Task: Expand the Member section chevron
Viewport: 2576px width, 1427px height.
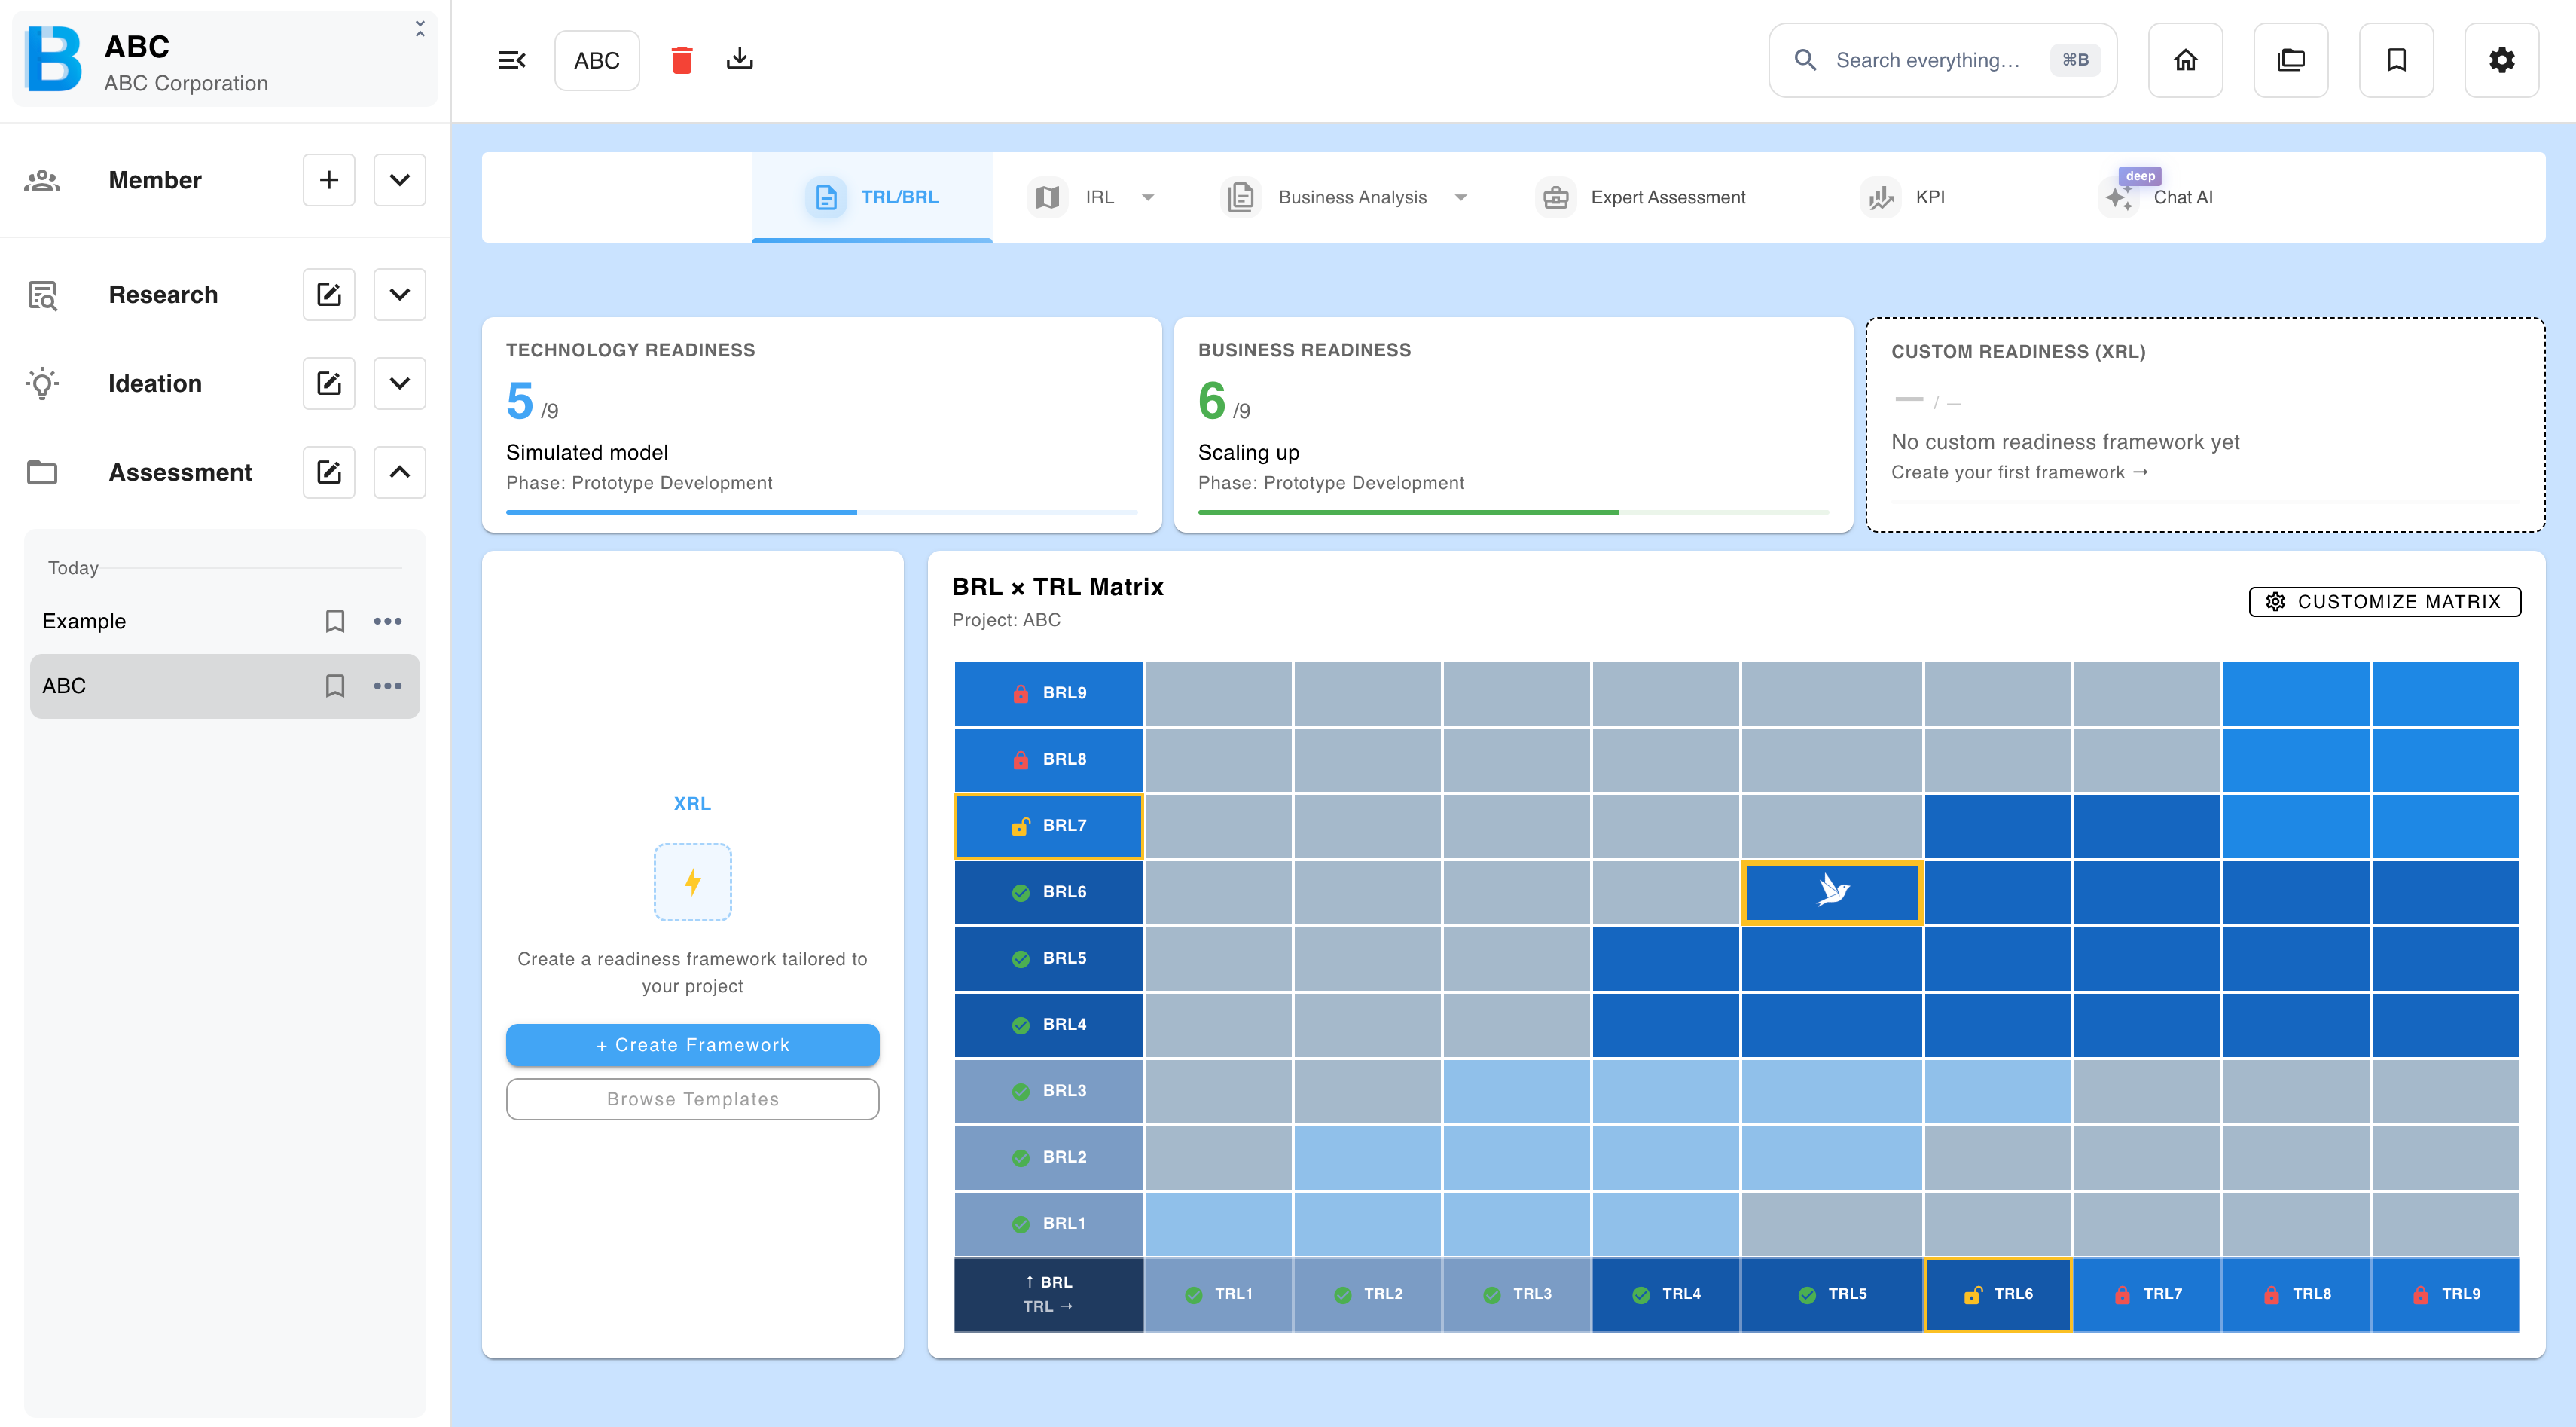Action: [399, 180]
